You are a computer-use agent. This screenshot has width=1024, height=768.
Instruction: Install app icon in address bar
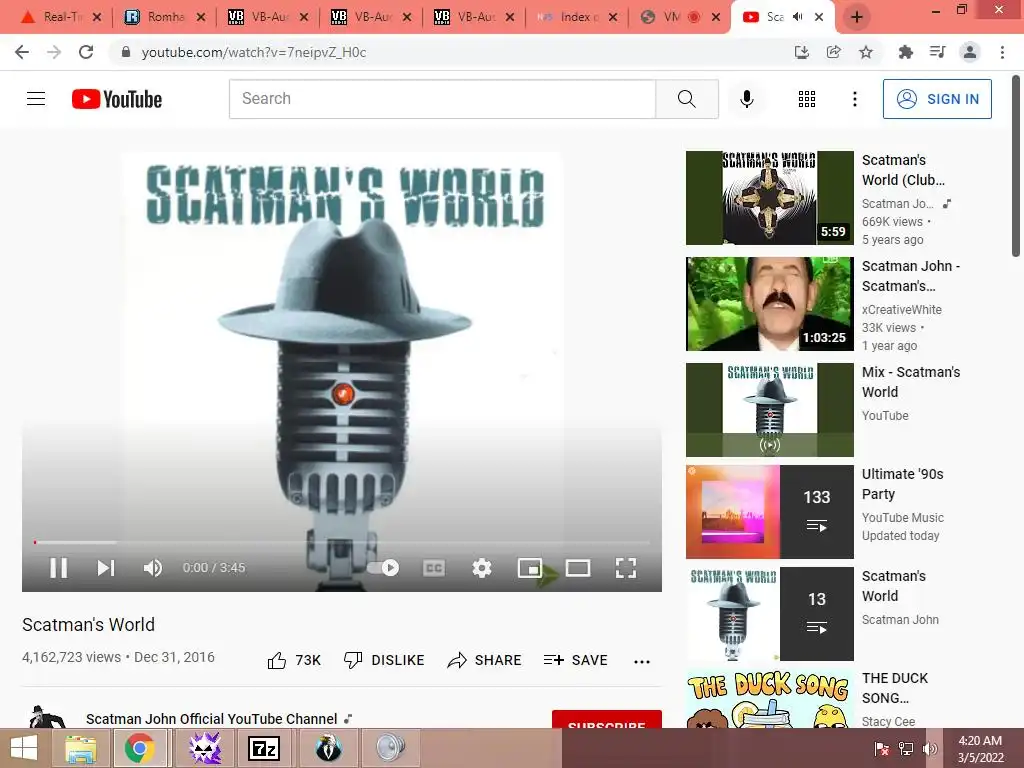tap(801, 52)
